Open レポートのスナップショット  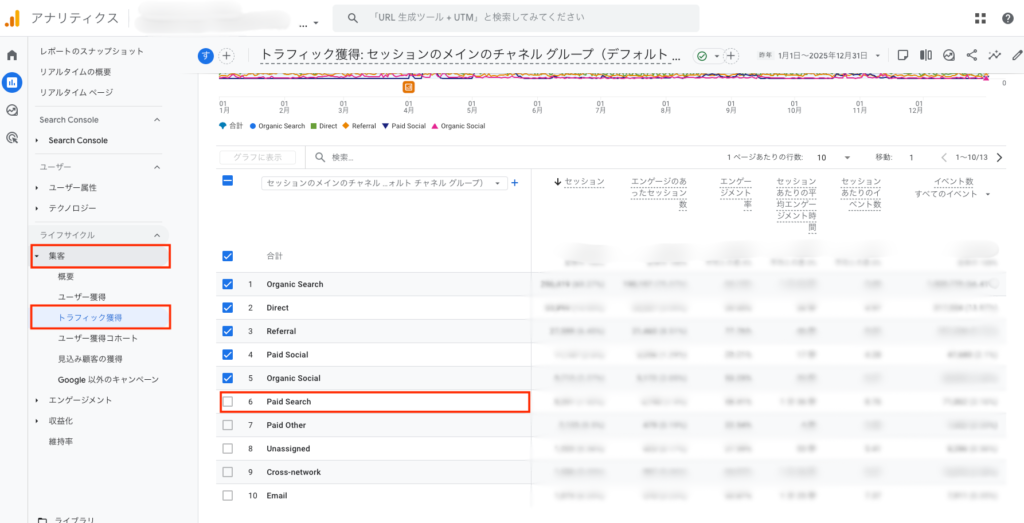(91, 51)
